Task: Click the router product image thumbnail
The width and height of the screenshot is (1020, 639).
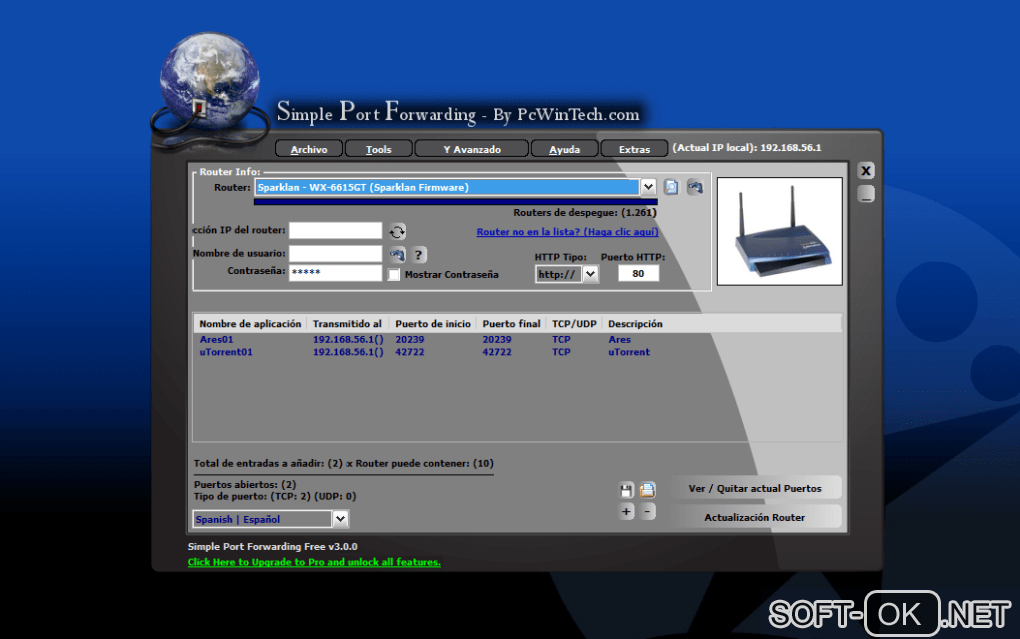Action: [779, 231]
